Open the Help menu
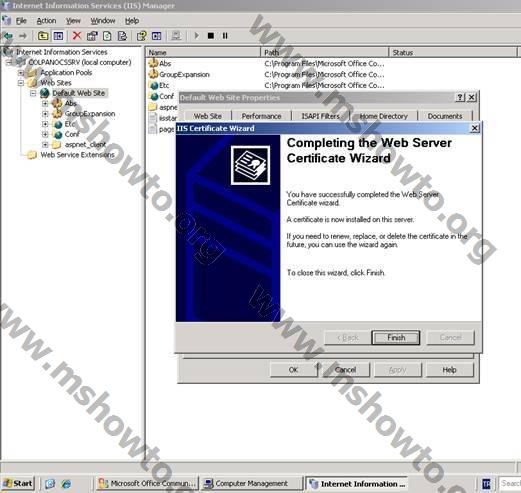 click(132, 21)
